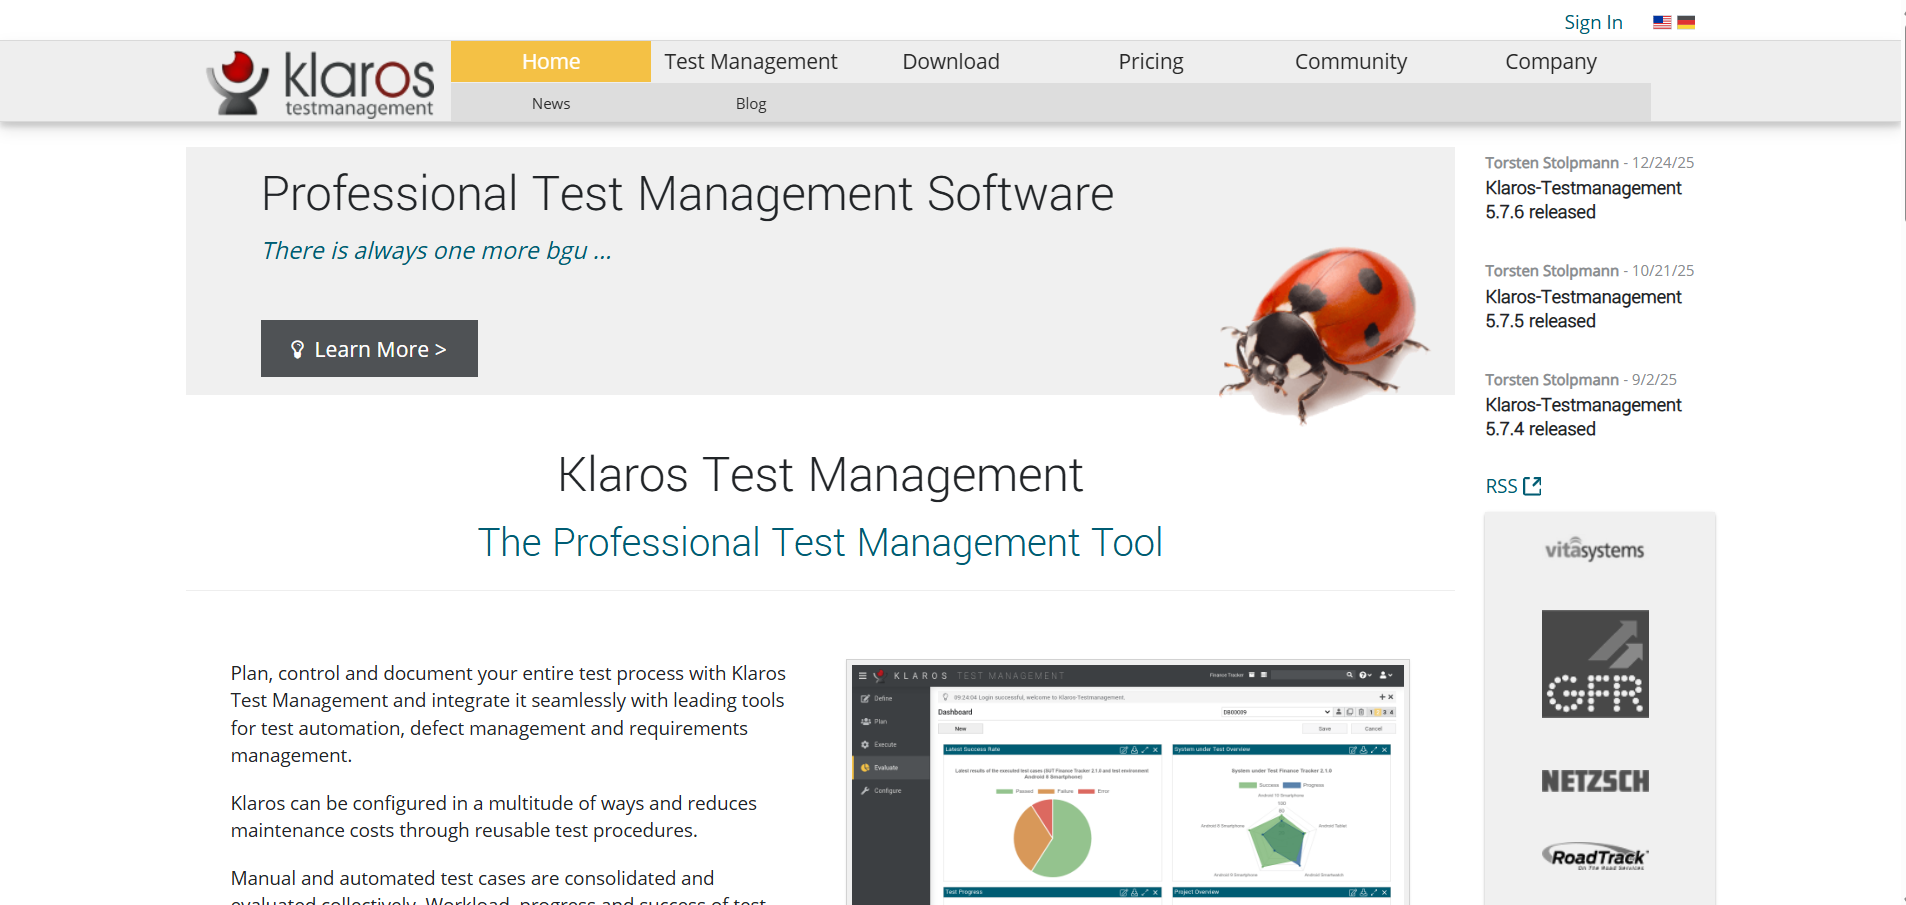Open Klaros-Testmanagement 5.7.5 released news
This screenshot has width=1906, height=905.
point(1583,309)
